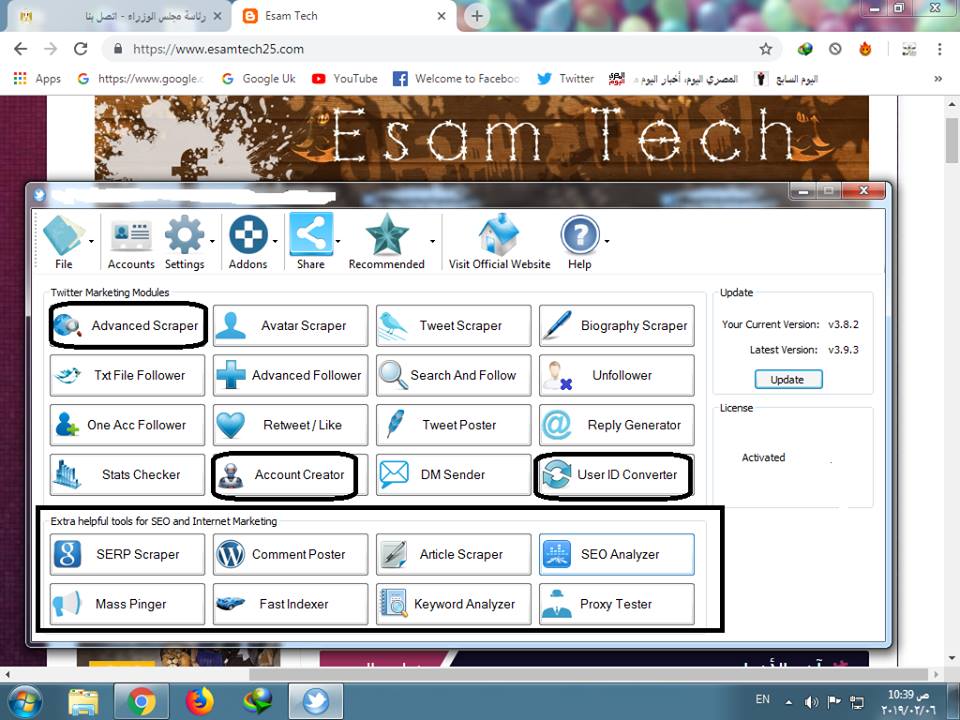Open Chrome three-dot menu

(x=940, y=49)
